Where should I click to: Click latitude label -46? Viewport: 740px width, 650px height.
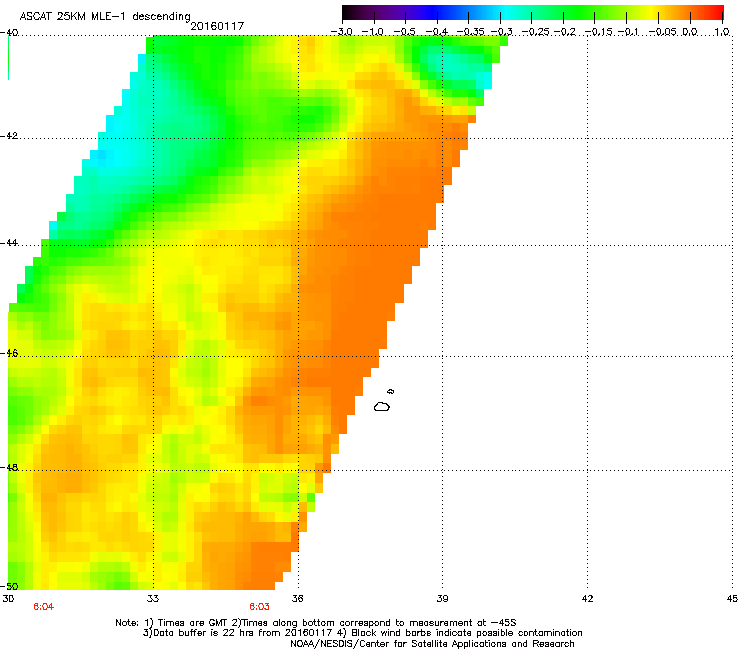pos(9,353)
